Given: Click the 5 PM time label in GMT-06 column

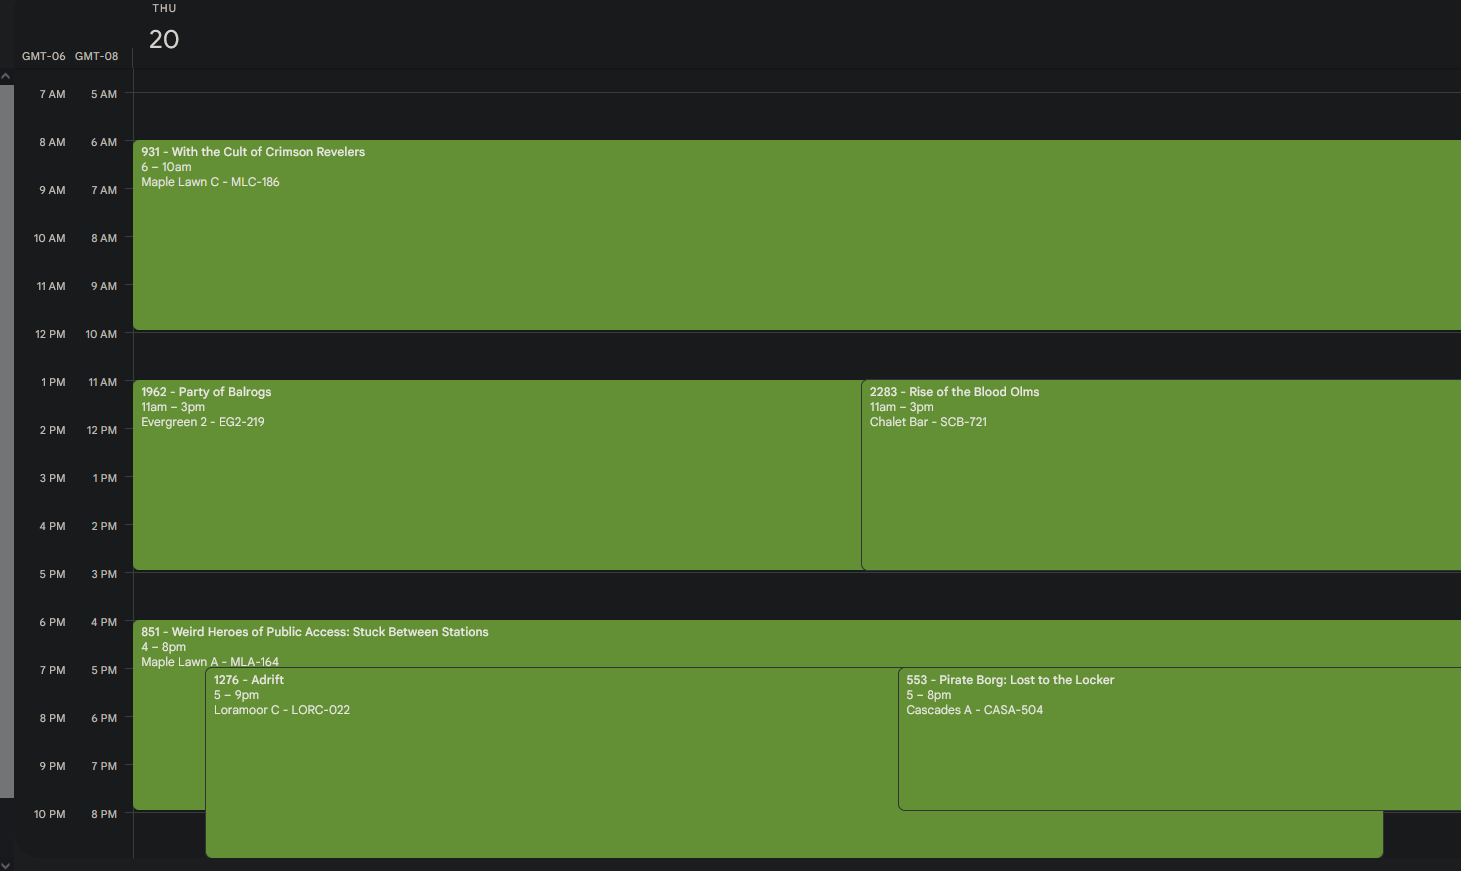Looking at the screenshot, I should tap(52, 574).
